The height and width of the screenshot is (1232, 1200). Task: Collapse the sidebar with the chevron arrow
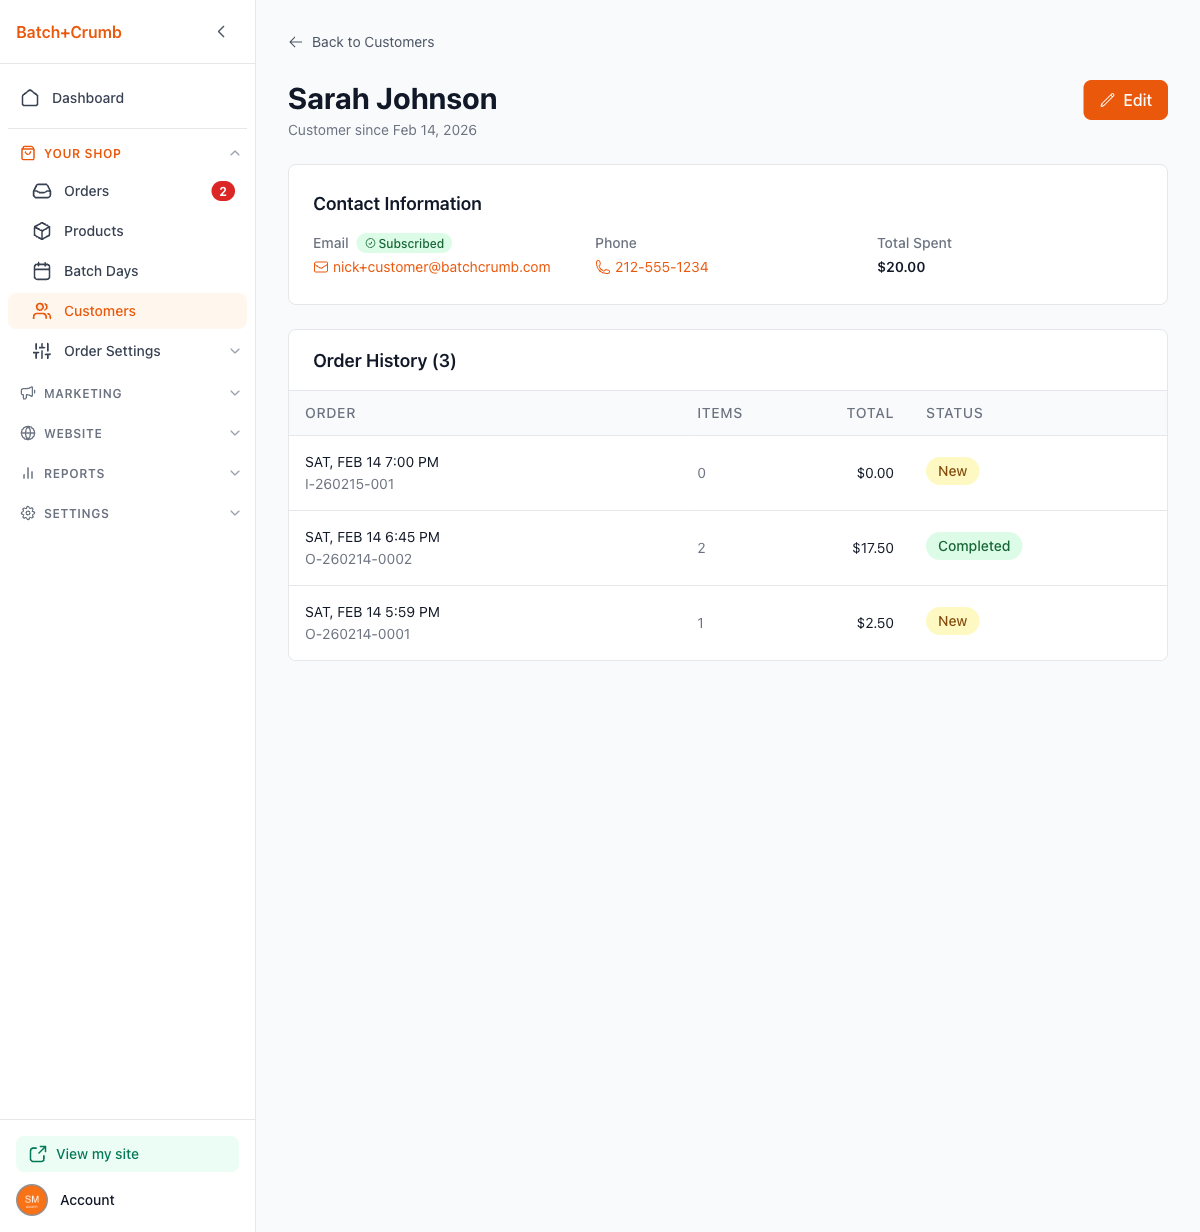click(x=221, y=32)
